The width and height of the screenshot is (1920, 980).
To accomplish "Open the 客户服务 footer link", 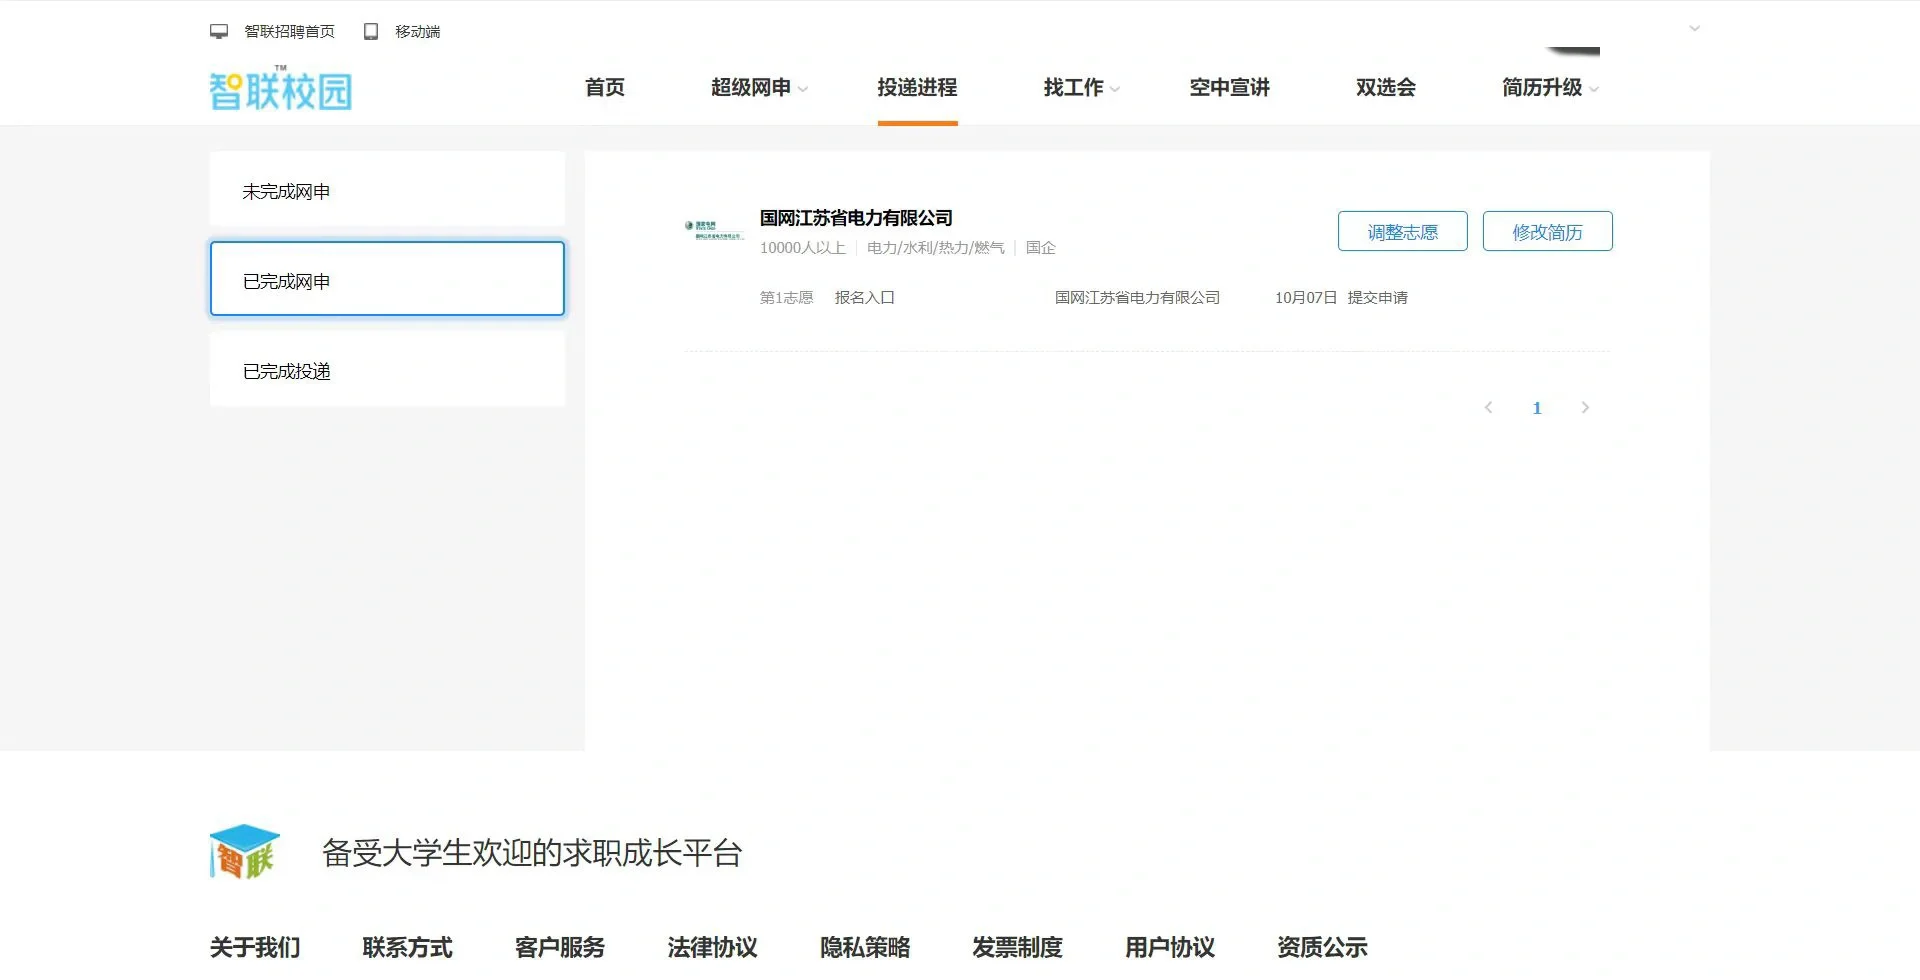I will [560, 947].
